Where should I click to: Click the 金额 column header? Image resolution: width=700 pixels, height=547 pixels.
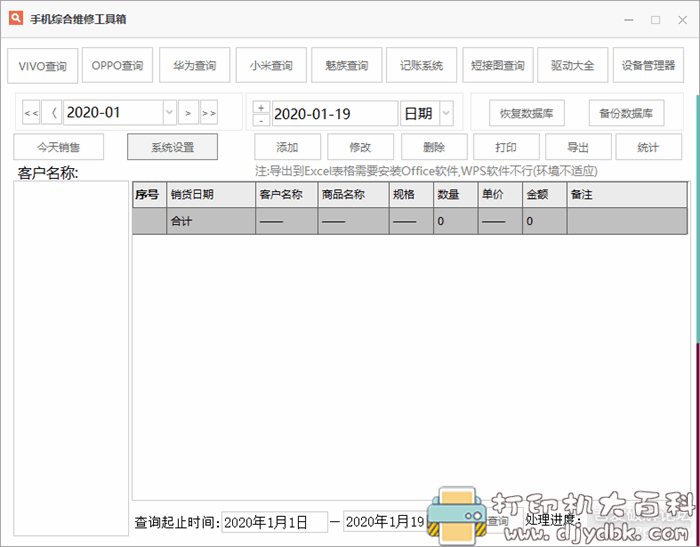click(545, 195)
